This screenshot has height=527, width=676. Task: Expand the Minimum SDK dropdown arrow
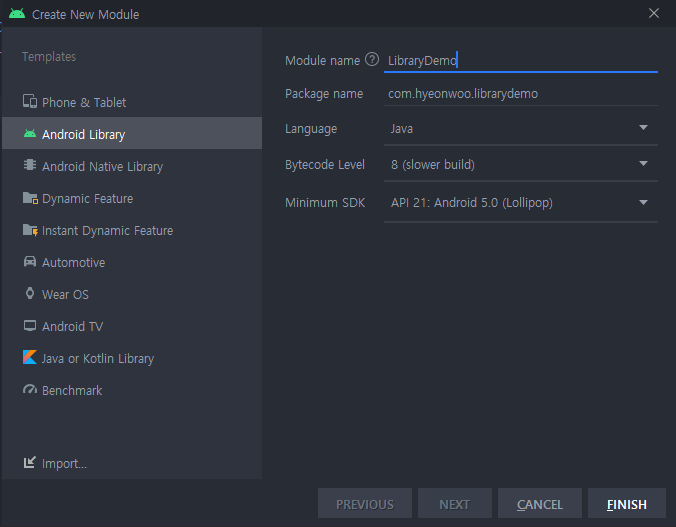[643, 202]
